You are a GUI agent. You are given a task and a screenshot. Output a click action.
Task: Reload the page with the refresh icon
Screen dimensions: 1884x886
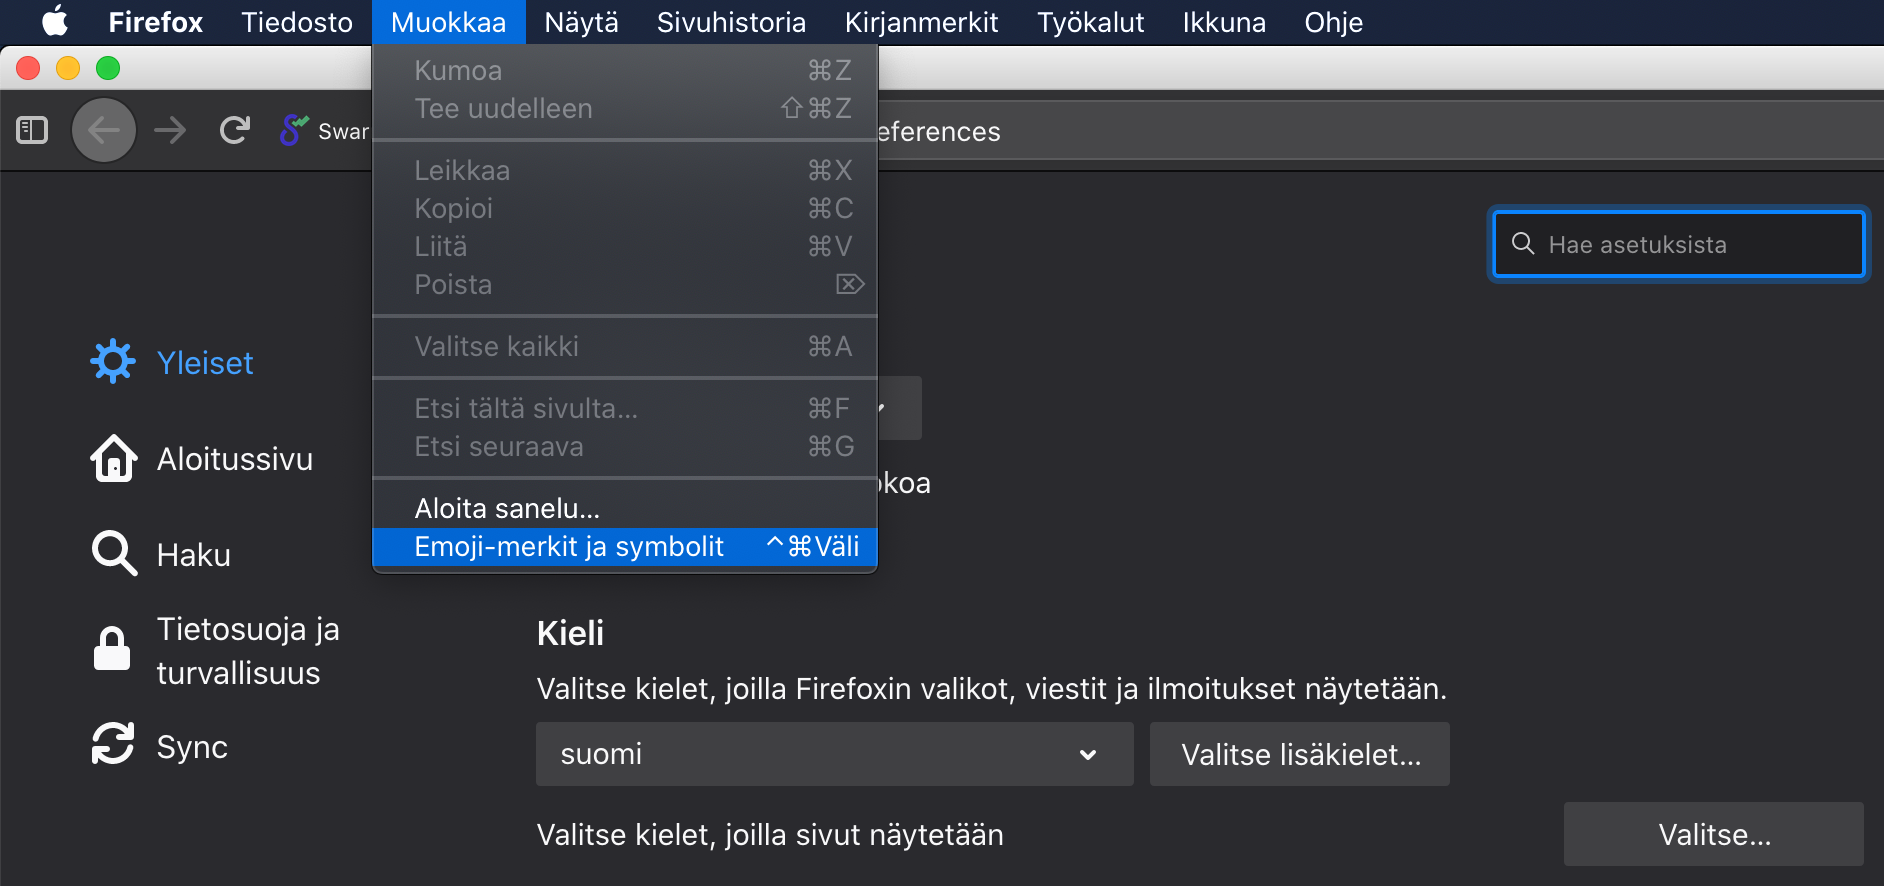[x=235, y=130]
